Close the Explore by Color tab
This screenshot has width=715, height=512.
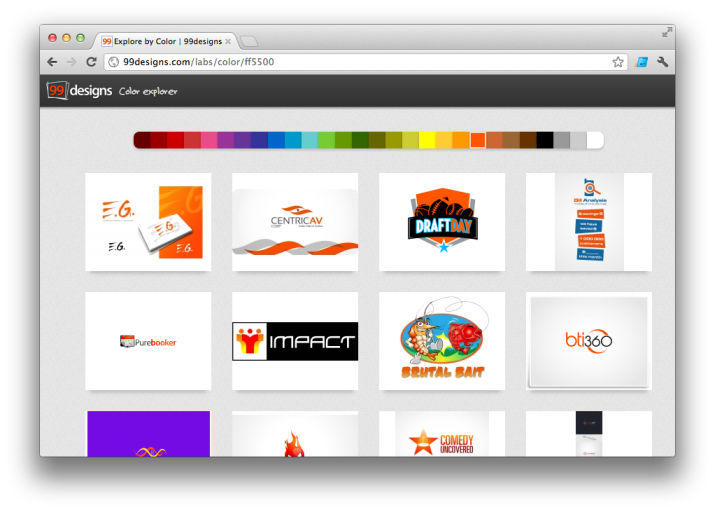tap(228, 41)
